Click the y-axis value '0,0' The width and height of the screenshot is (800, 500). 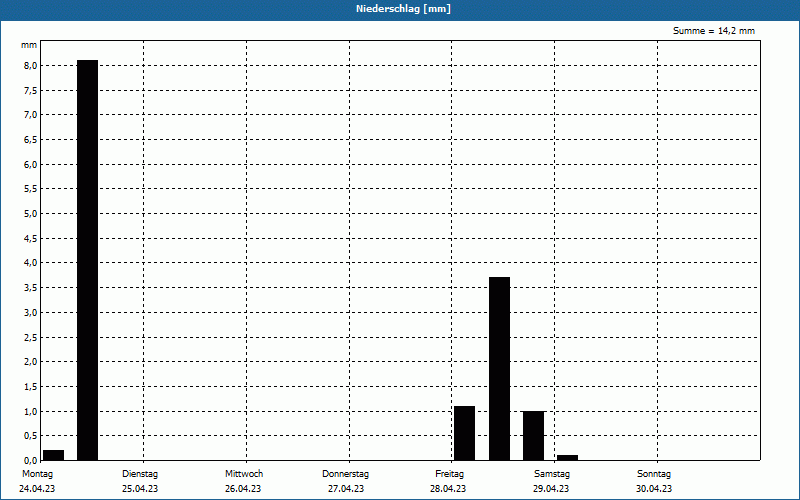pyautogui.click(x=30, y=460)
